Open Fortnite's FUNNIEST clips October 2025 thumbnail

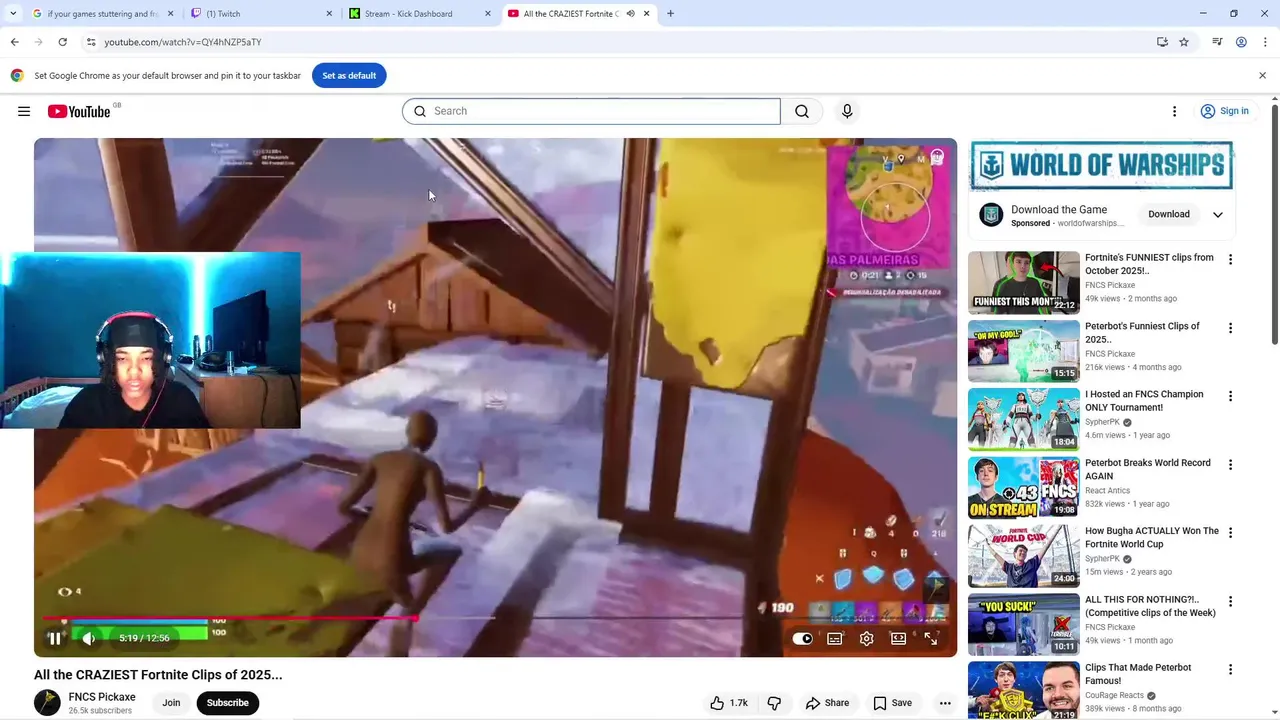pyautogui.click(x=1023, y=283)
